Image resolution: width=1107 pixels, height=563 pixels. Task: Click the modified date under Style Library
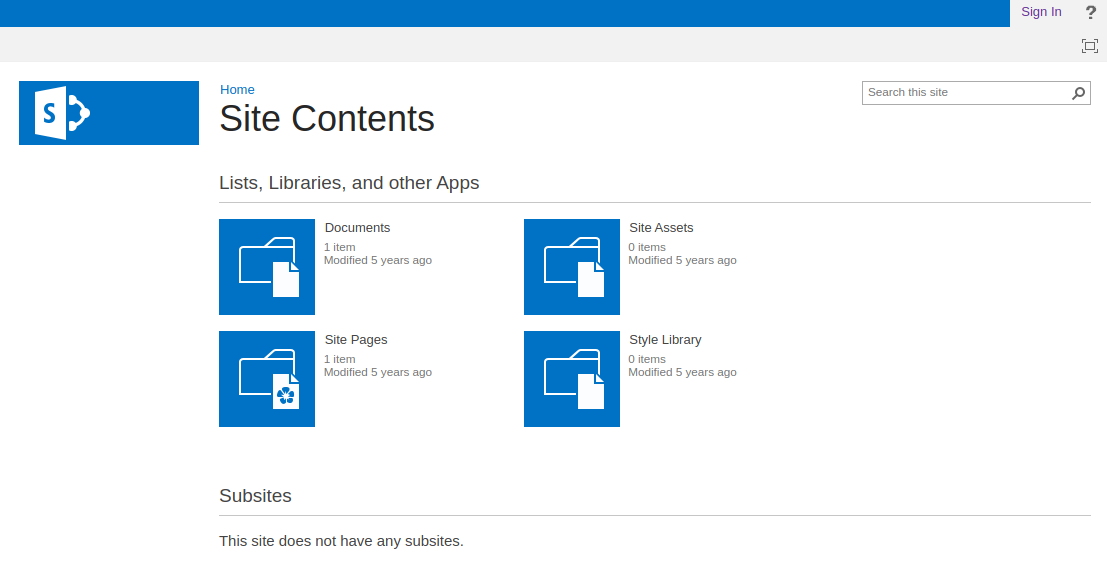tap(682, 372)
